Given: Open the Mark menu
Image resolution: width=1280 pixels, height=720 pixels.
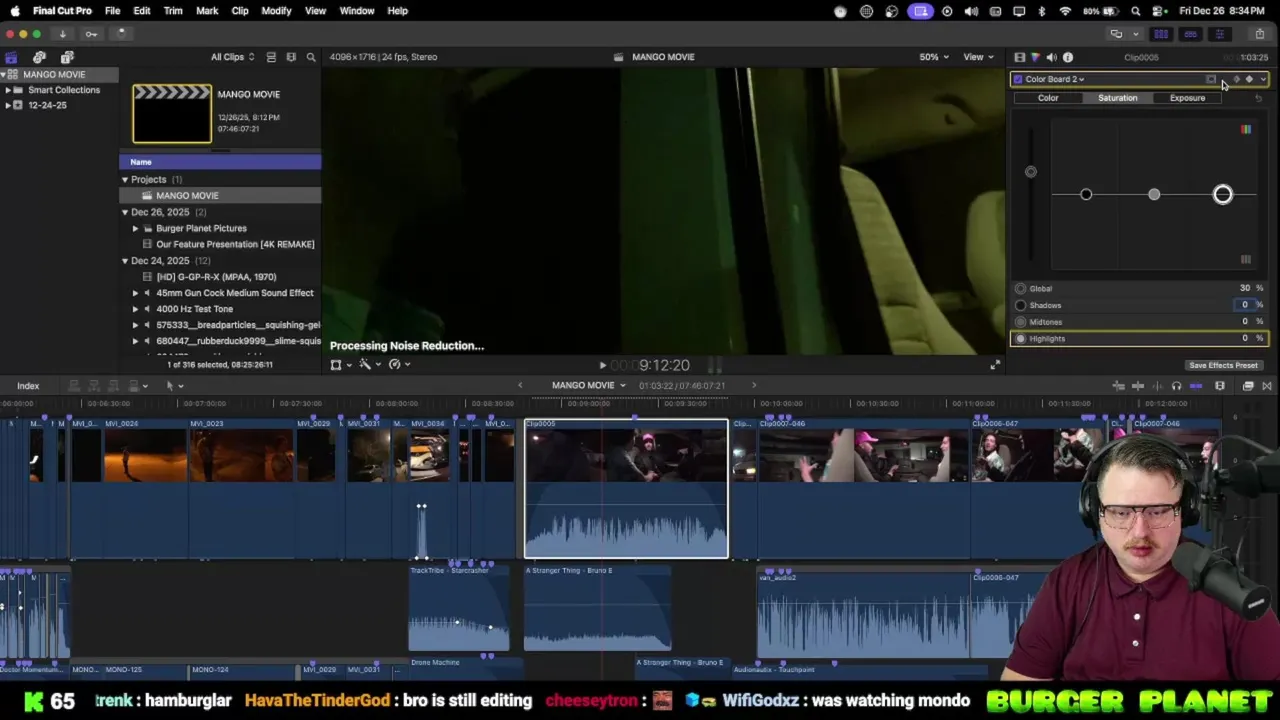Looking at the screenshot, I should 207,11.
